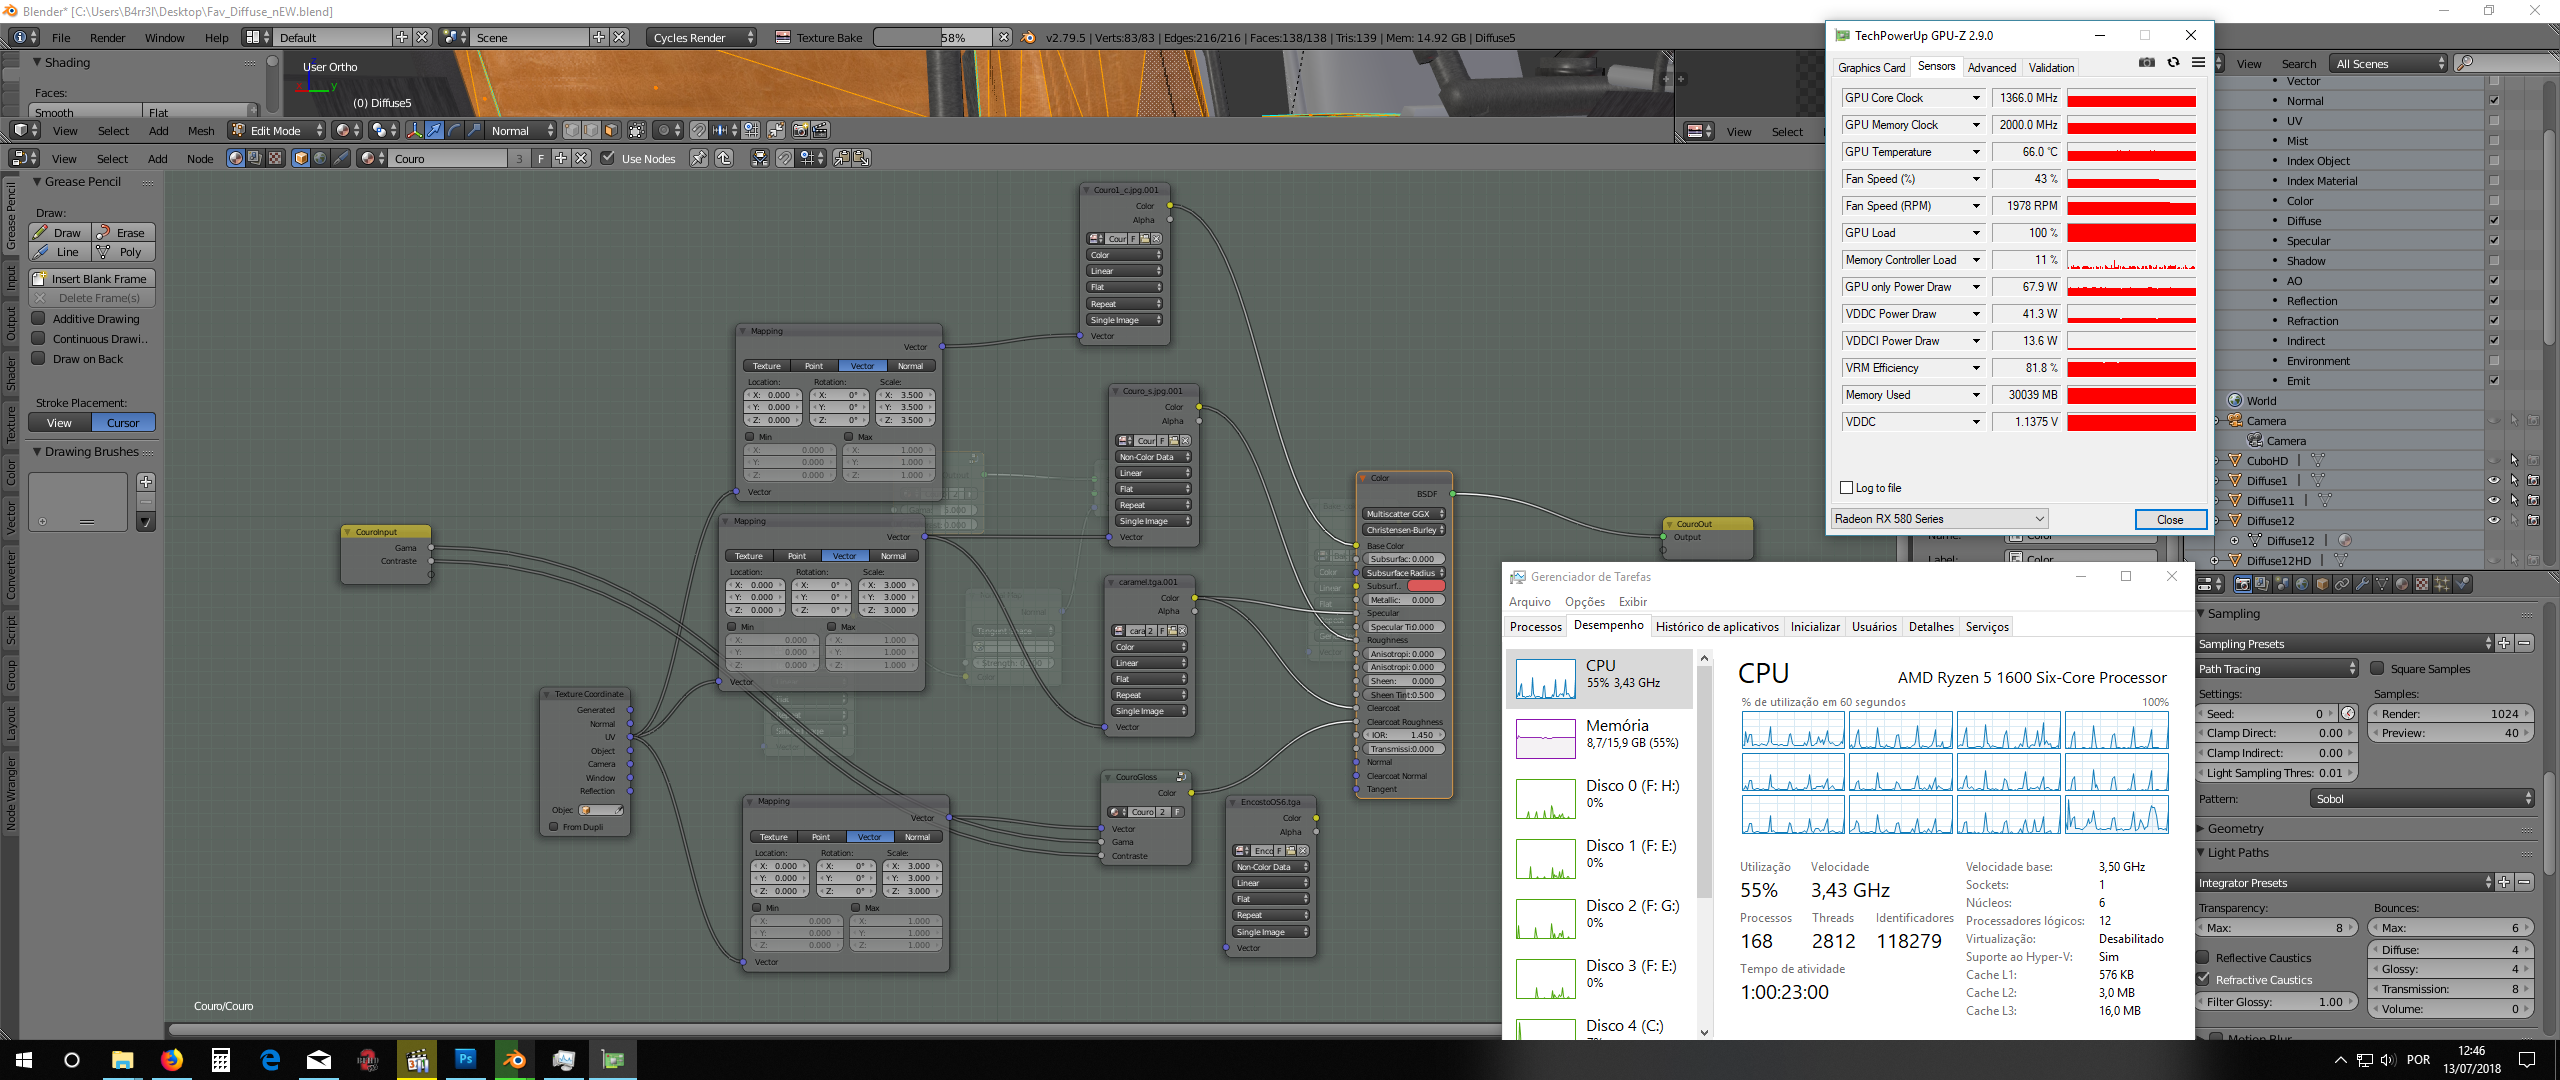
Task: Enable rotate manipulator in 3D view header
Action: click(454, 130)
